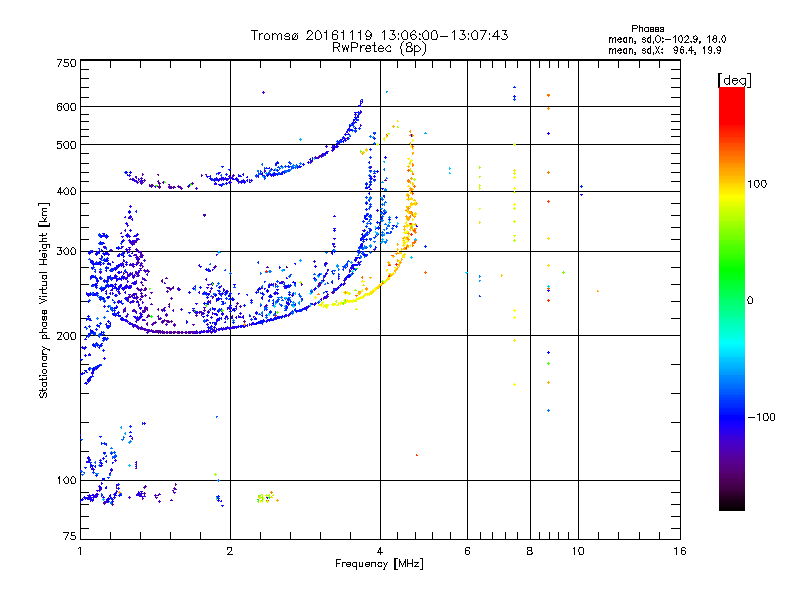Screen dimensions: 800x600
Task: Click the y-axis tick label '100'
Action: coord(66,481)
